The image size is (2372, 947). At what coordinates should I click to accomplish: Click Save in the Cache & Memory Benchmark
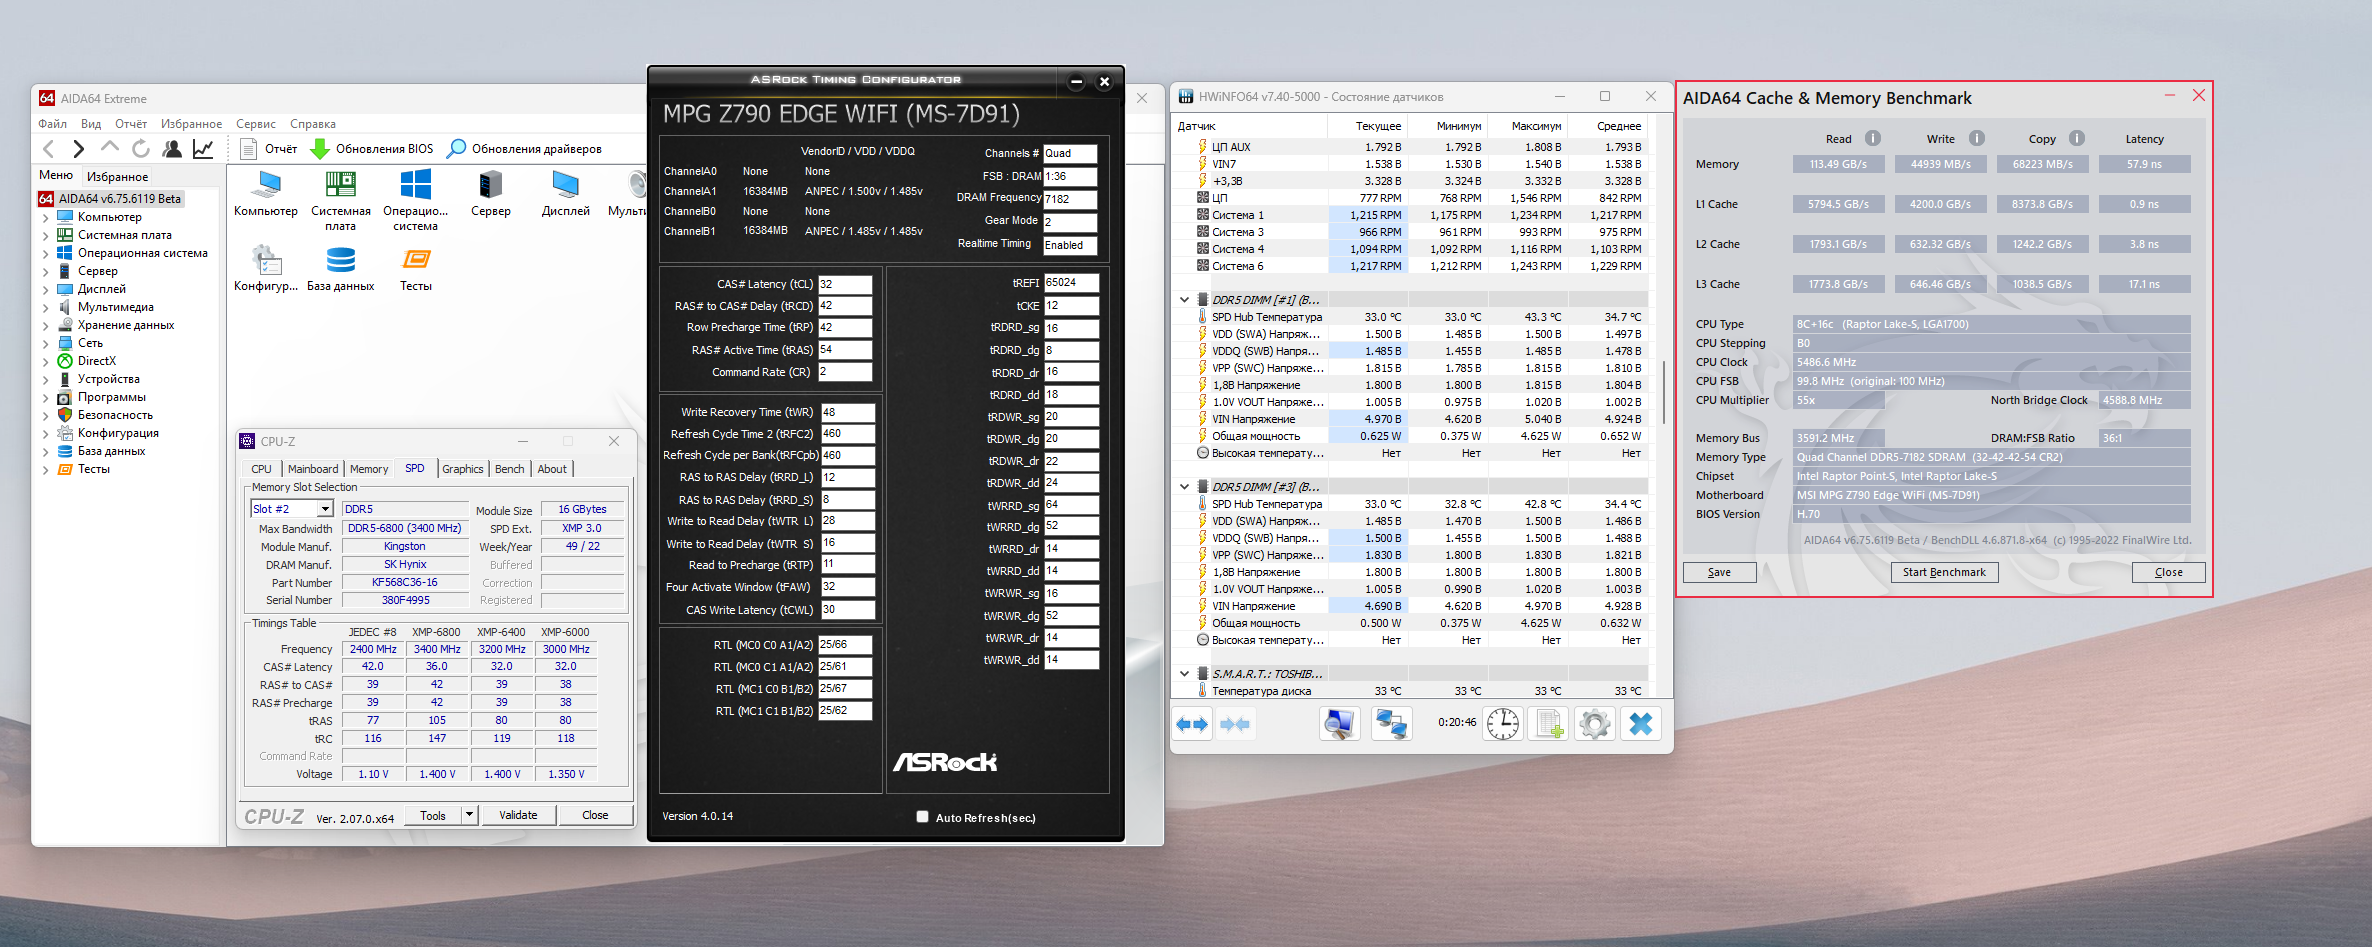click(x=1719, y=572)
